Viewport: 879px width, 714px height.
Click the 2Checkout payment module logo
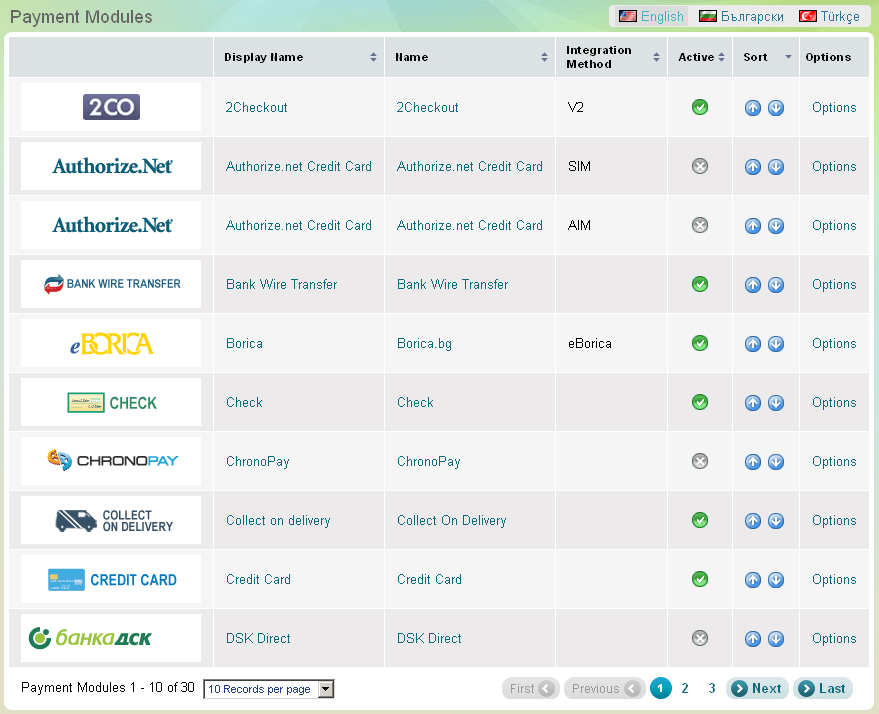(x=110, y=107)
